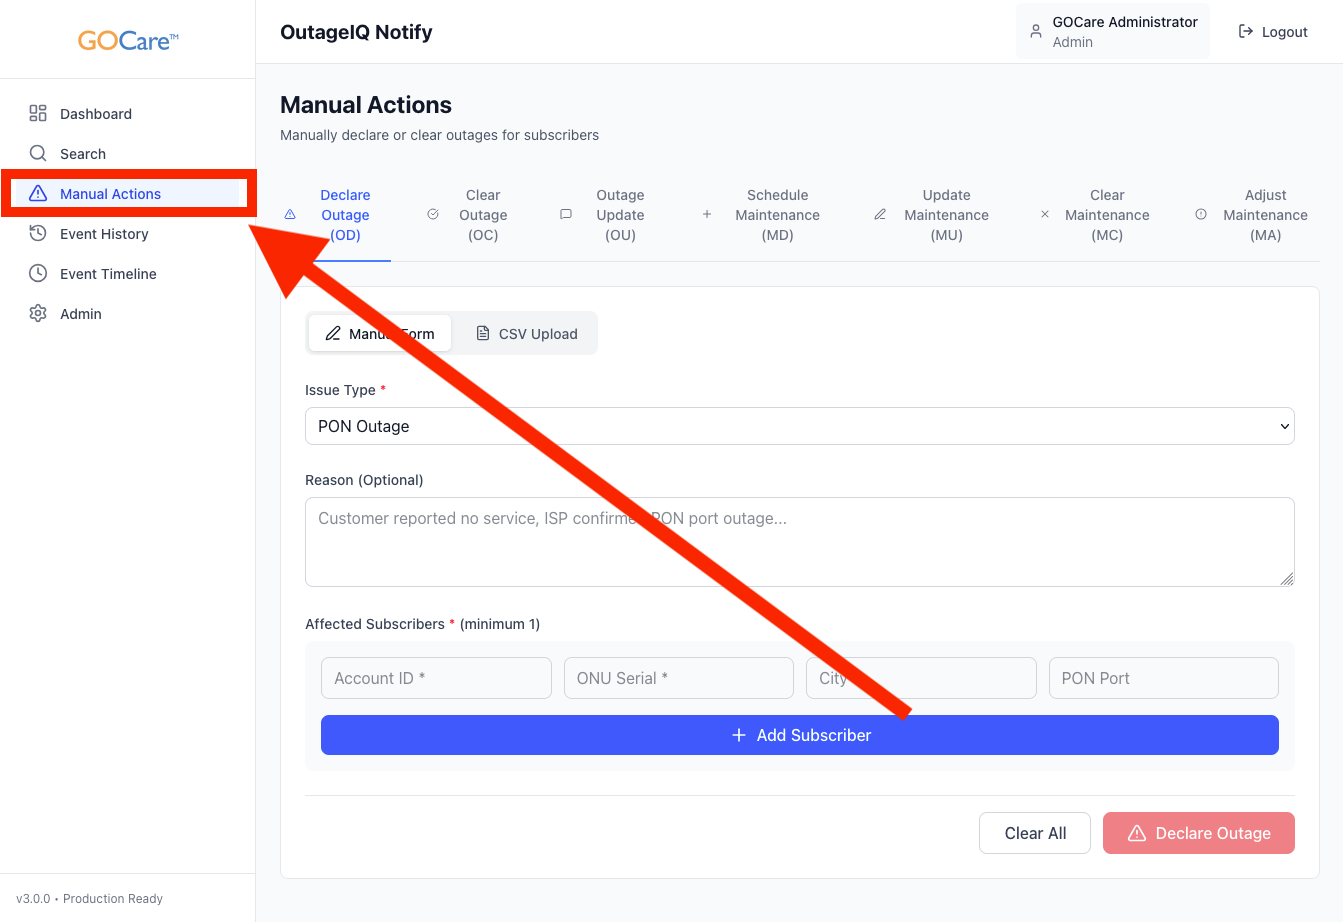
Task: Click the Dashboard grid icon in sidebar
Action: click(38, 114)
